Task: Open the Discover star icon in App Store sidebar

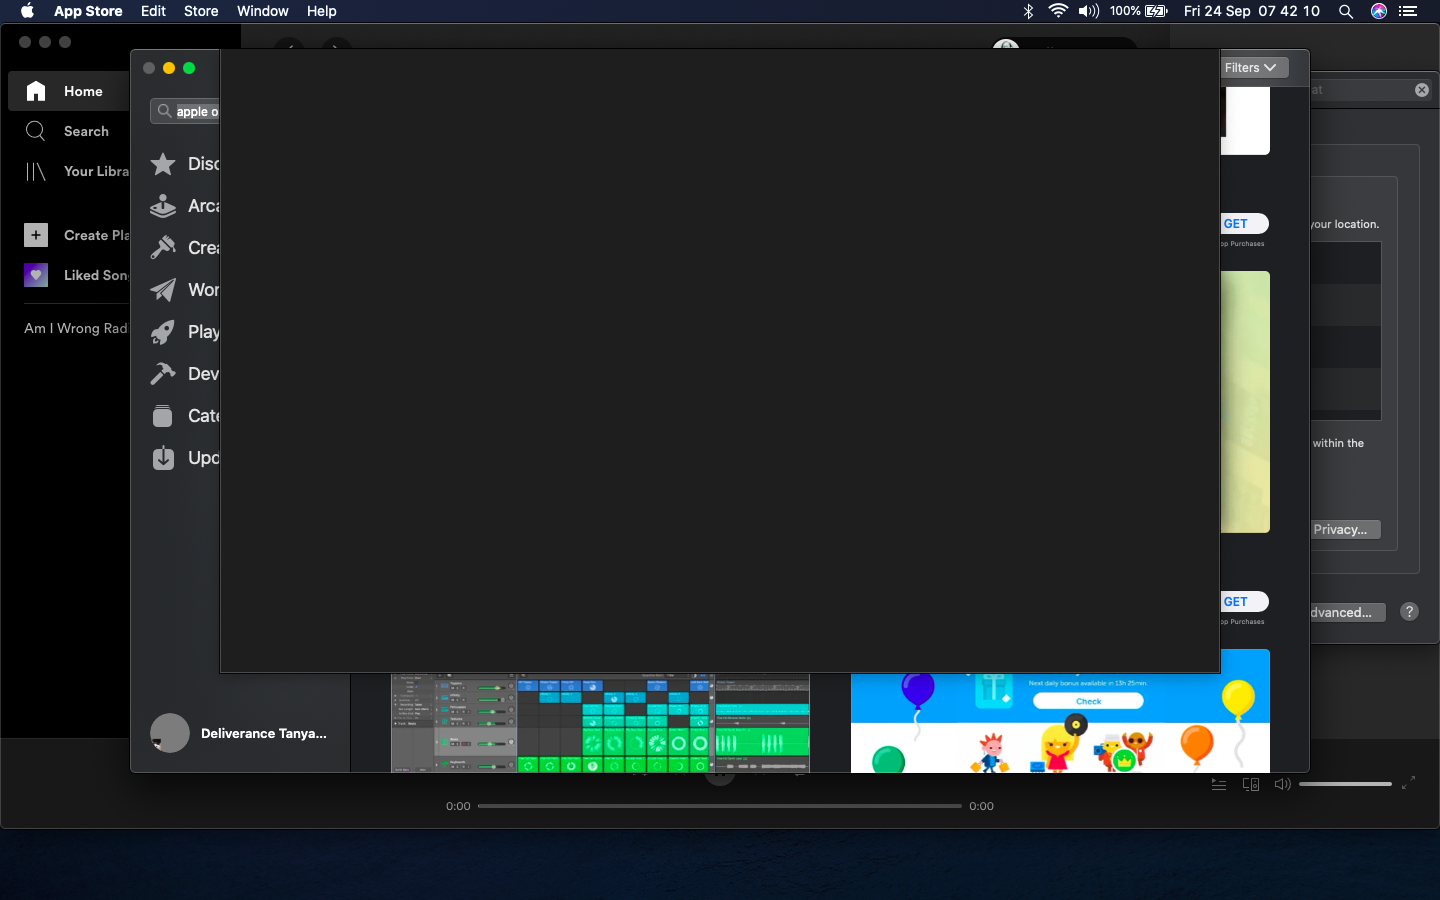Action: (163, 164)
